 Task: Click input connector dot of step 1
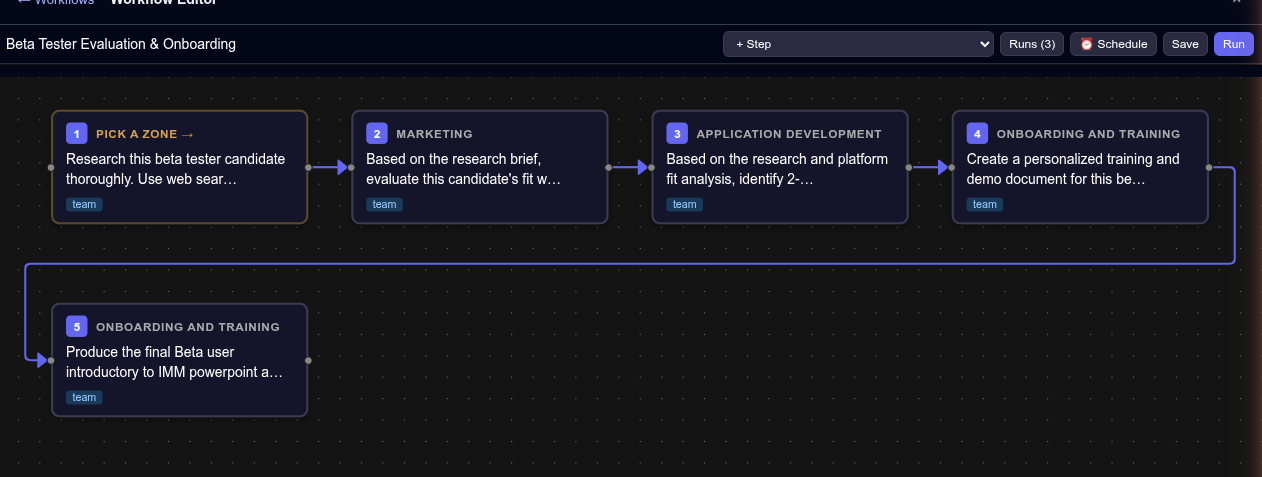pos(52,167)
